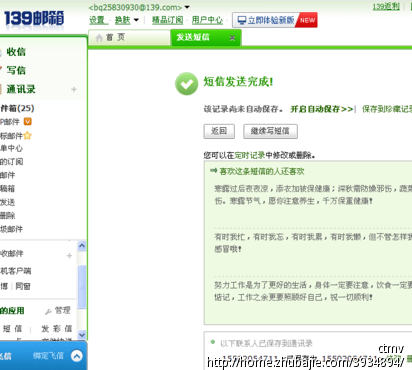Viewport: 412px width, 370px height.
Task: Select the 发送短信 tab
Action: pyautogui.click(x=193, y=37)
